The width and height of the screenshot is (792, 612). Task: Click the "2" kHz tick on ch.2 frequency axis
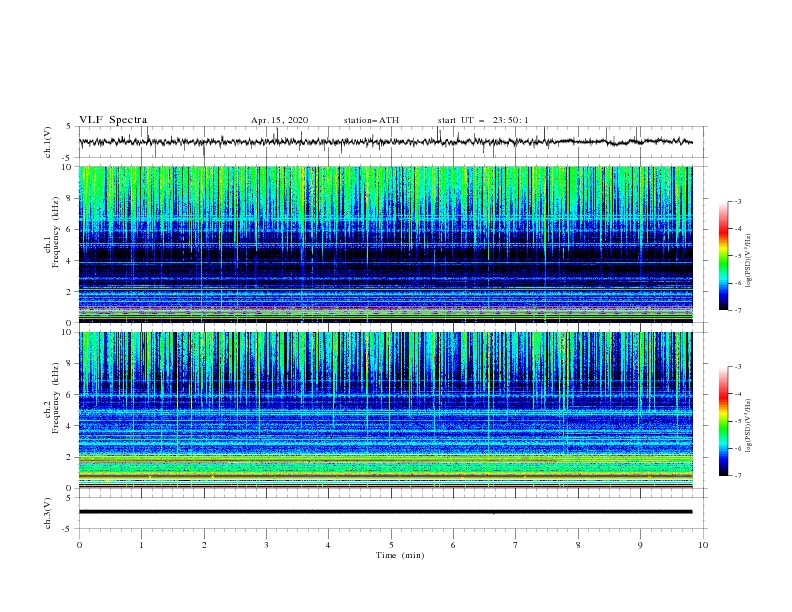[70, 457]
